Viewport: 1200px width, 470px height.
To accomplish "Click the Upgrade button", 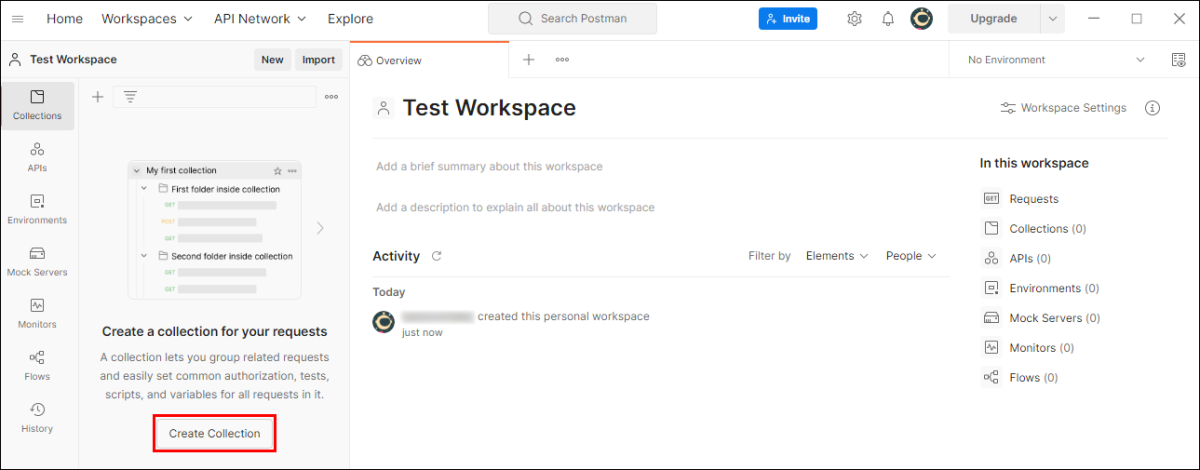I will (994, 18).
